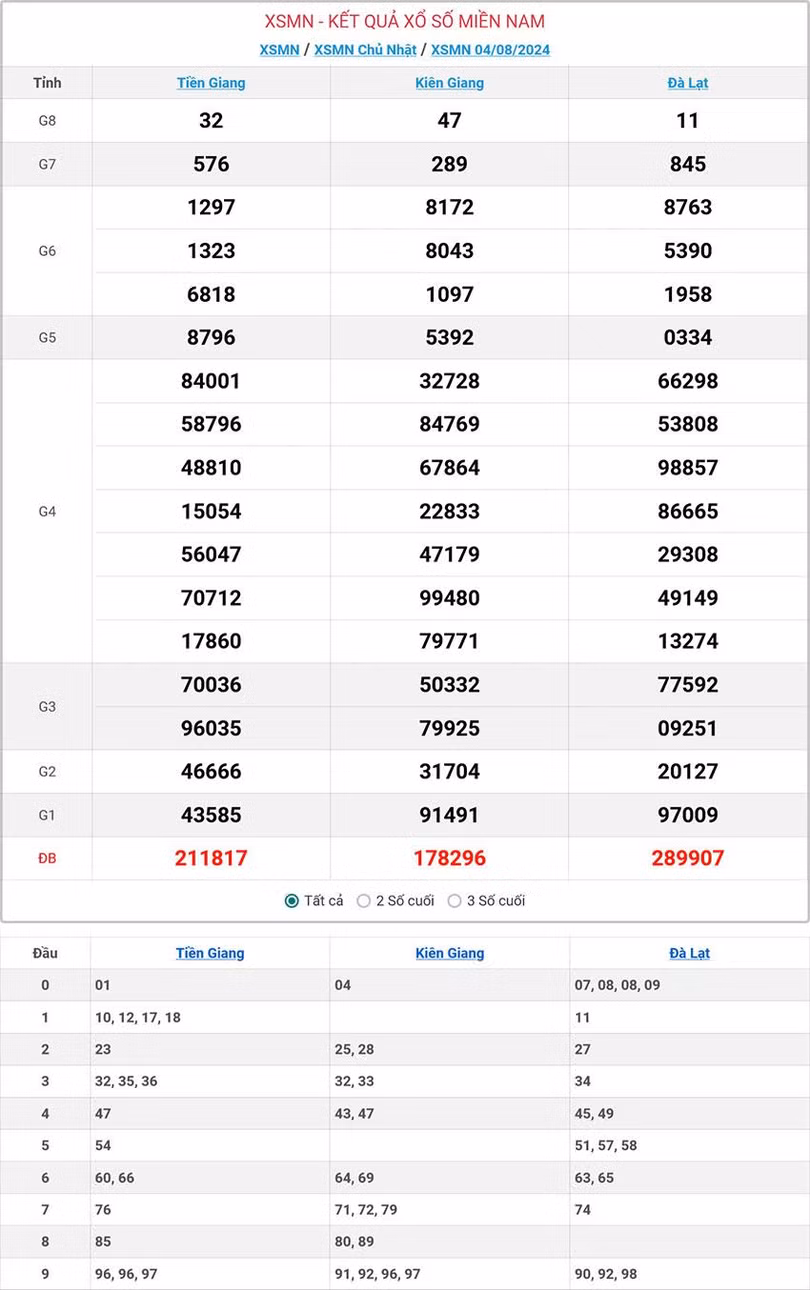Click the G1 number 97009 for Đà Lạt
810x1290 pixels.
point(688,815)
